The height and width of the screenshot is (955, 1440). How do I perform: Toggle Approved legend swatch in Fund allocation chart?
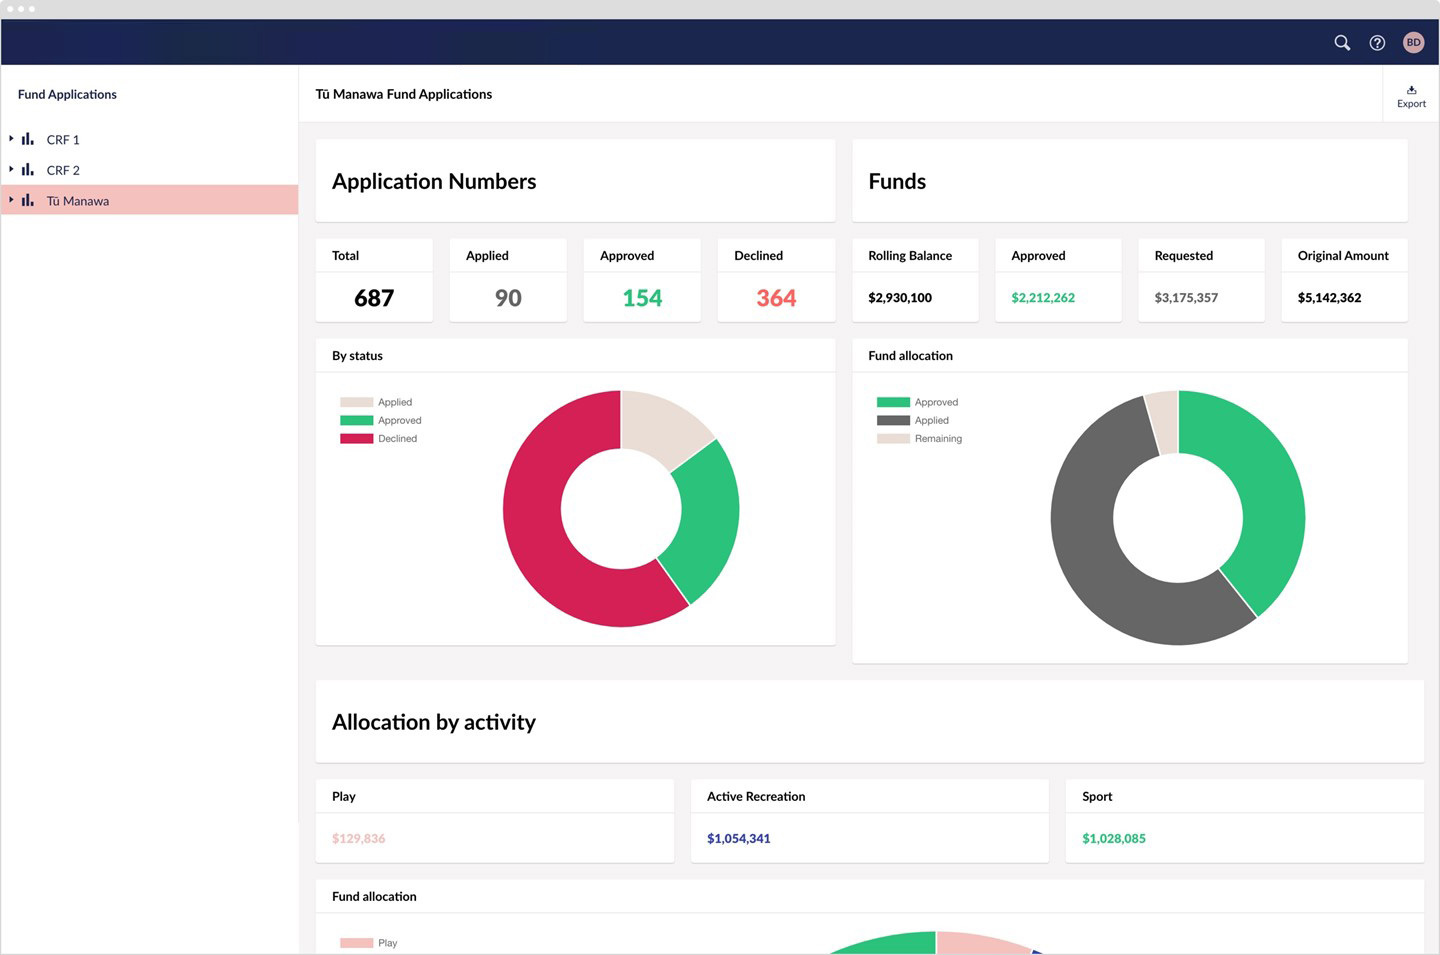coord(893,402)
